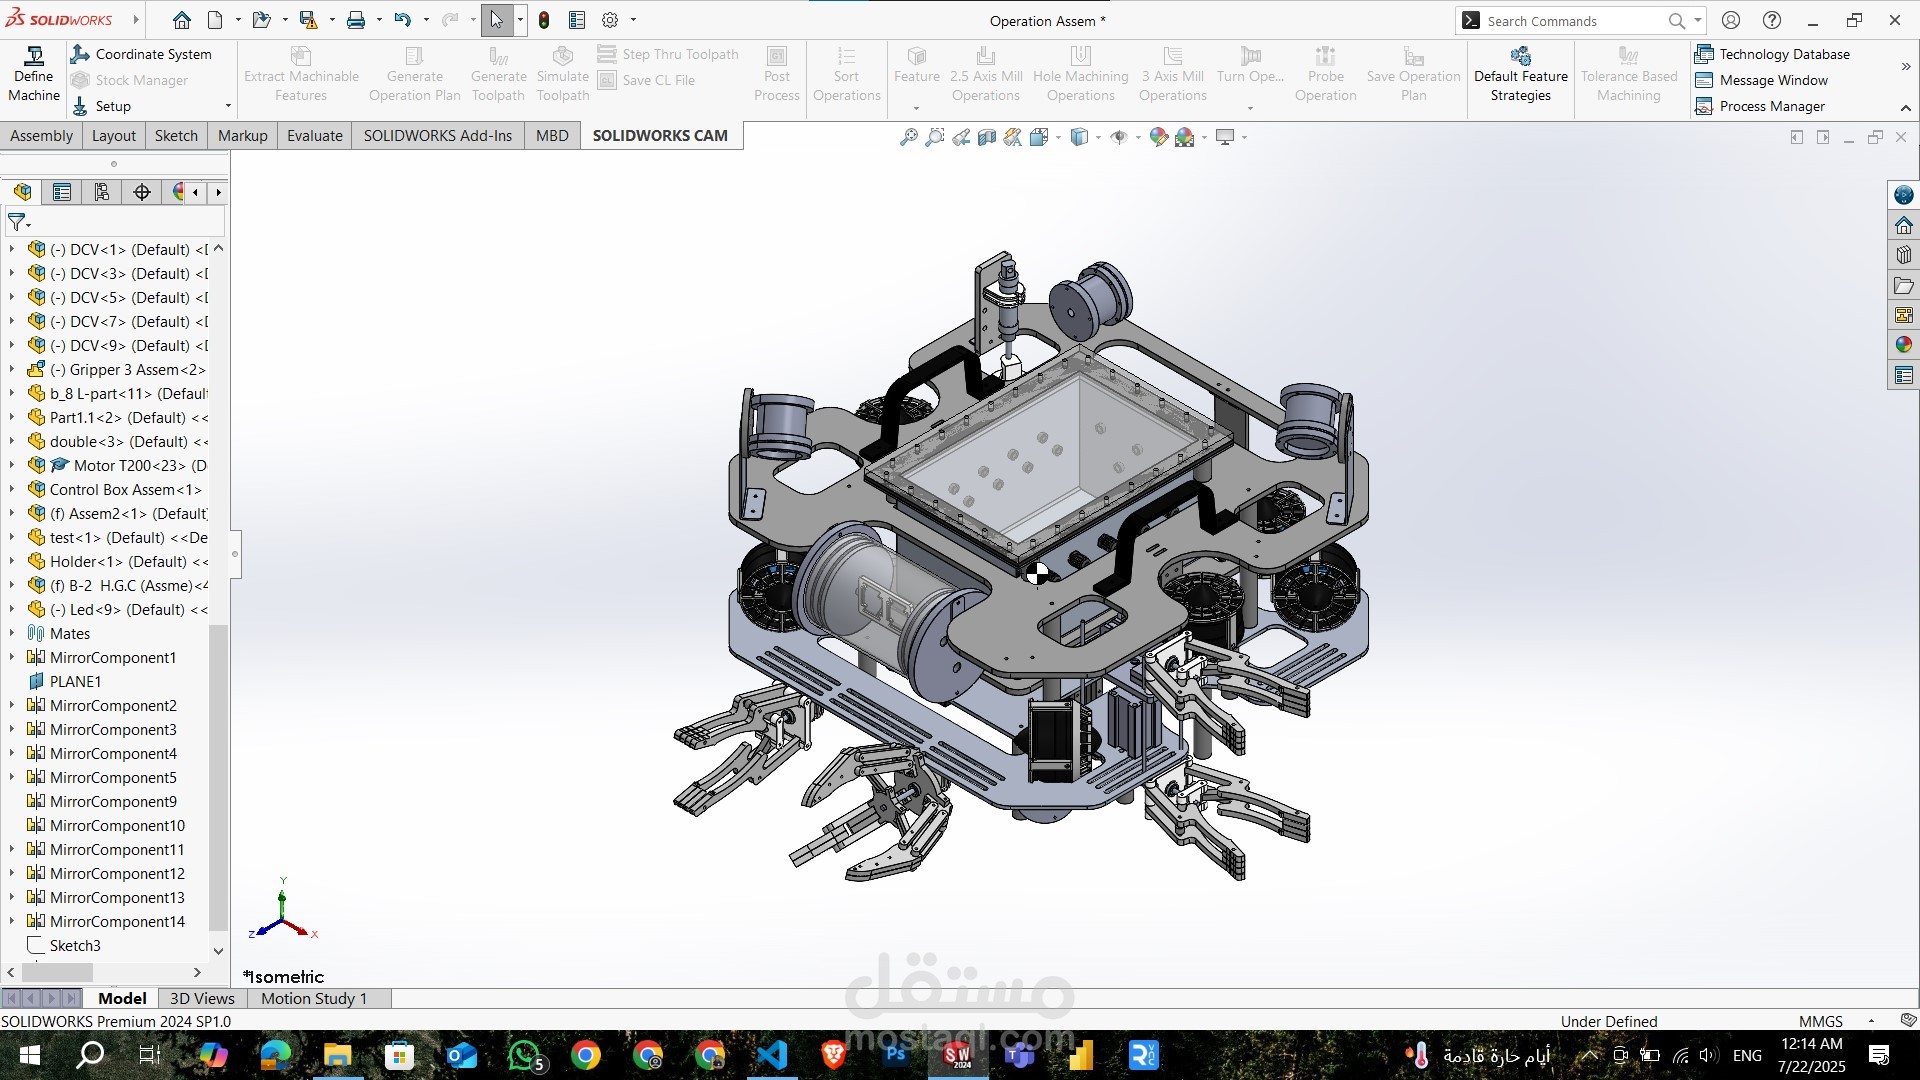1920x1080 pixels.
Task: Open the Save dropdown arrow
Action: (332, 20)
